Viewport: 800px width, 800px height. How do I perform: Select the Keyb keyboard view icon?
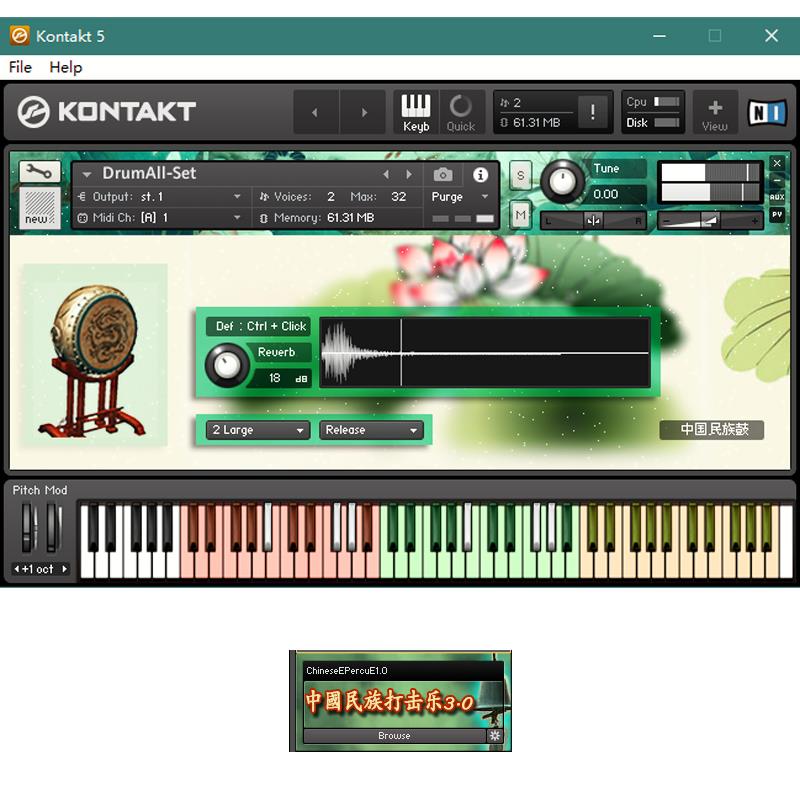coord(415,111)
